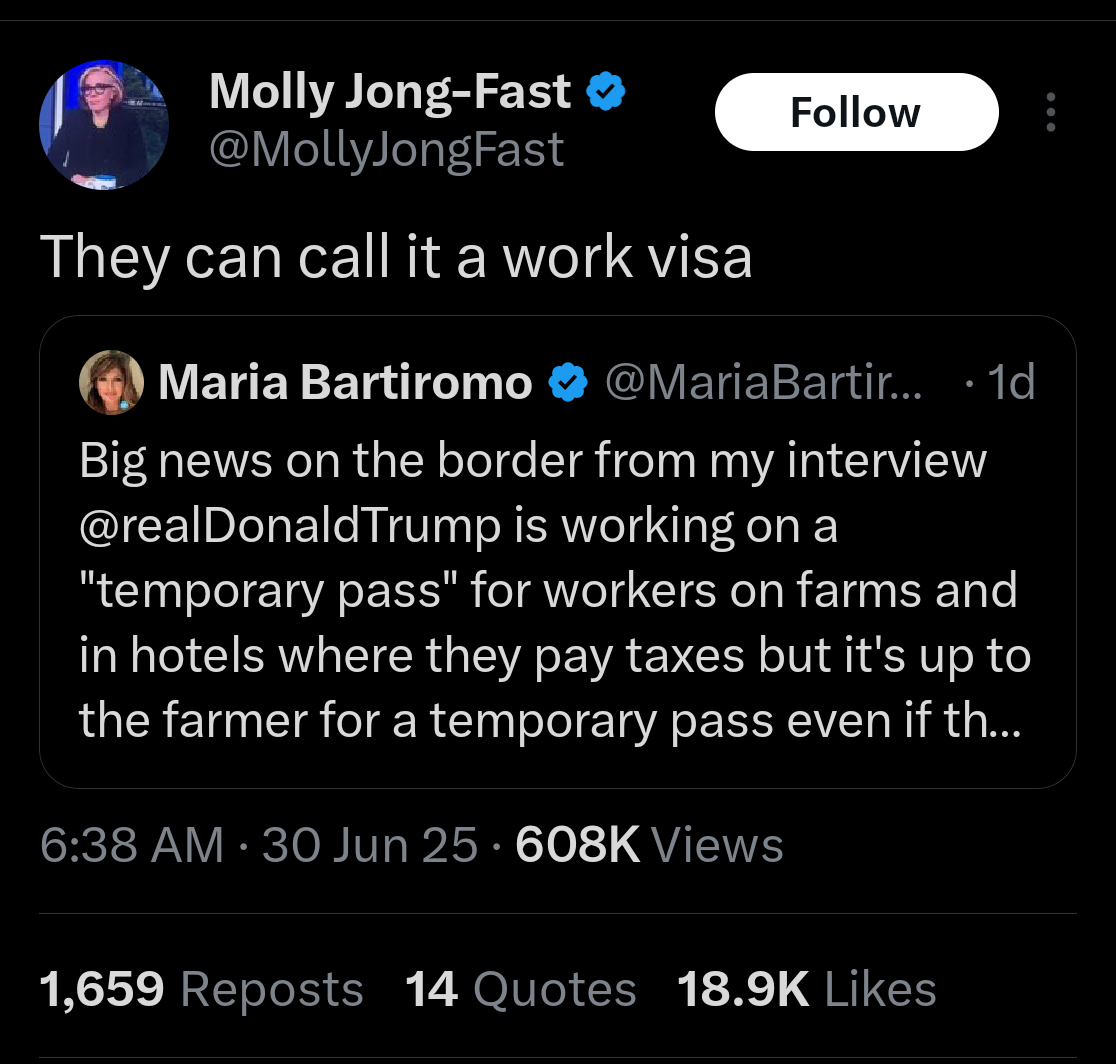Click Maria Bartiromo's verified checkmark badge
Screen dimensions: 1116x1064
click(567, 382)
